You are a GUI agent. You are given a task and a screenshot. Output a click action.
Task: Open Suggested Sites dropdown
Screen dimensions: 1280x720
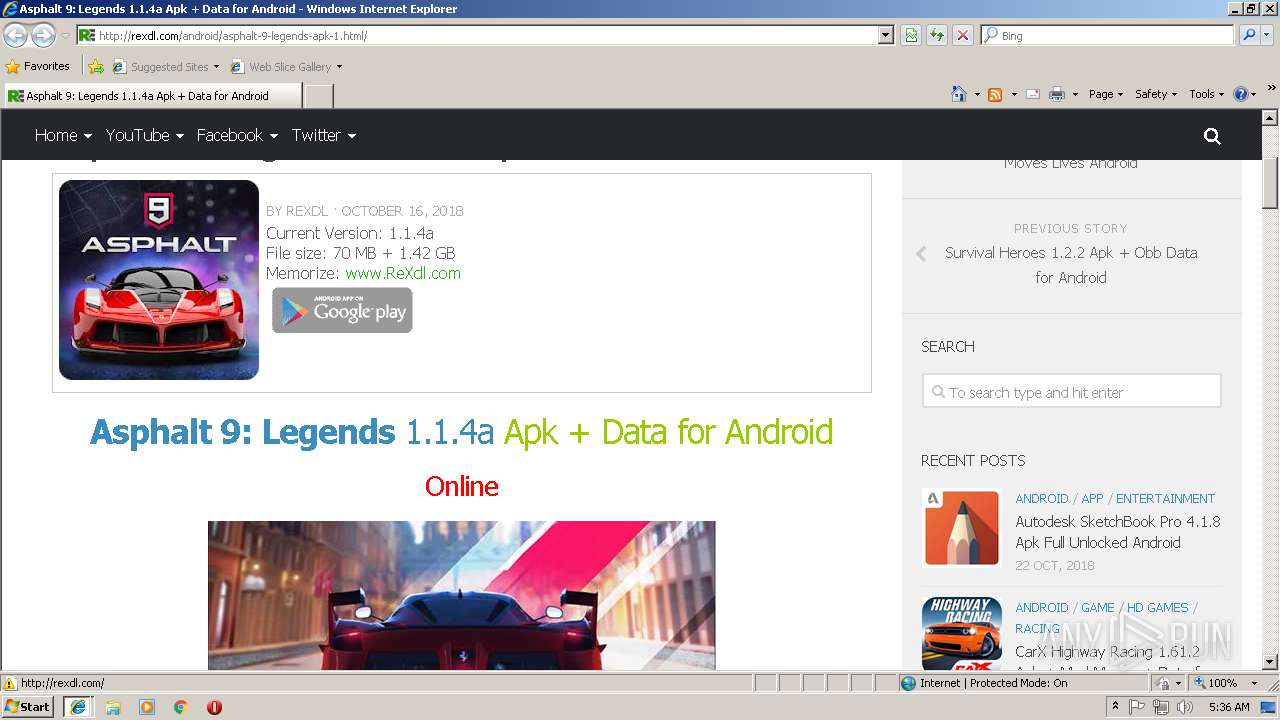pos(216,67)
